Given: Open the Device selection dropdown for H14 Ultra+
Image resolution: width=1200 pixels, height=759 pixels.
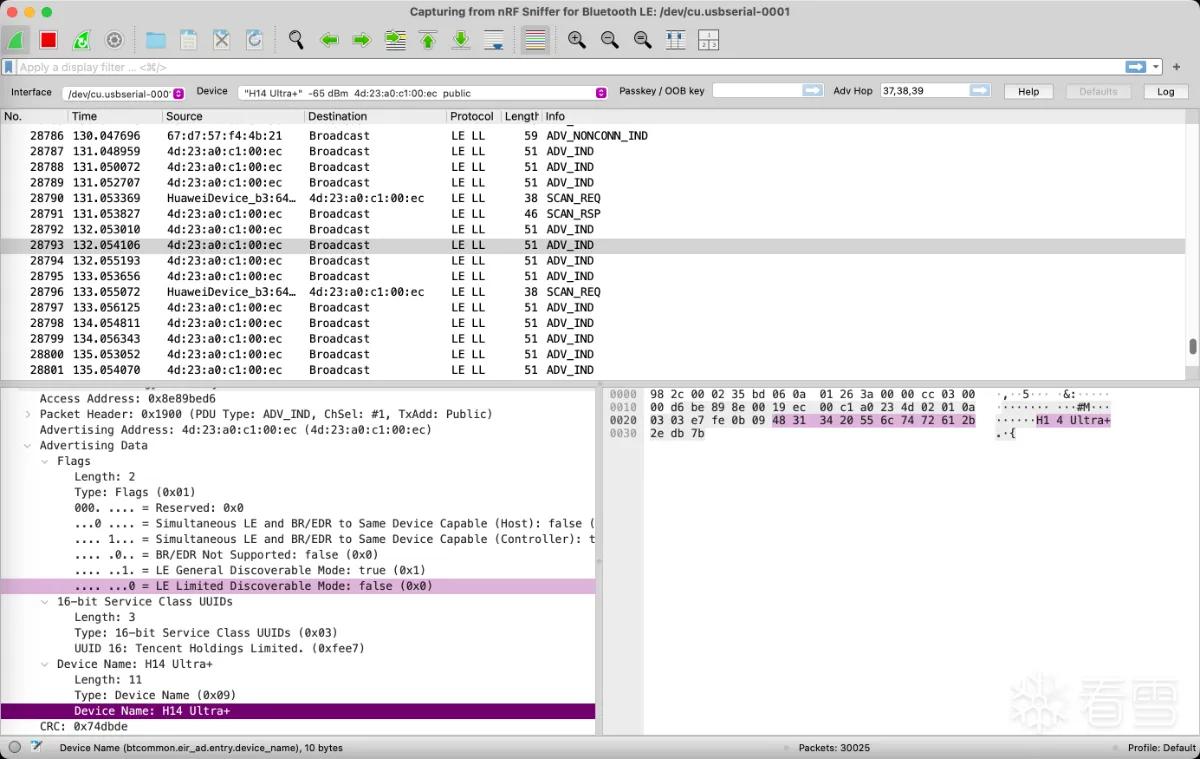Looking at the screenshot, I should (x=424, y=93).
